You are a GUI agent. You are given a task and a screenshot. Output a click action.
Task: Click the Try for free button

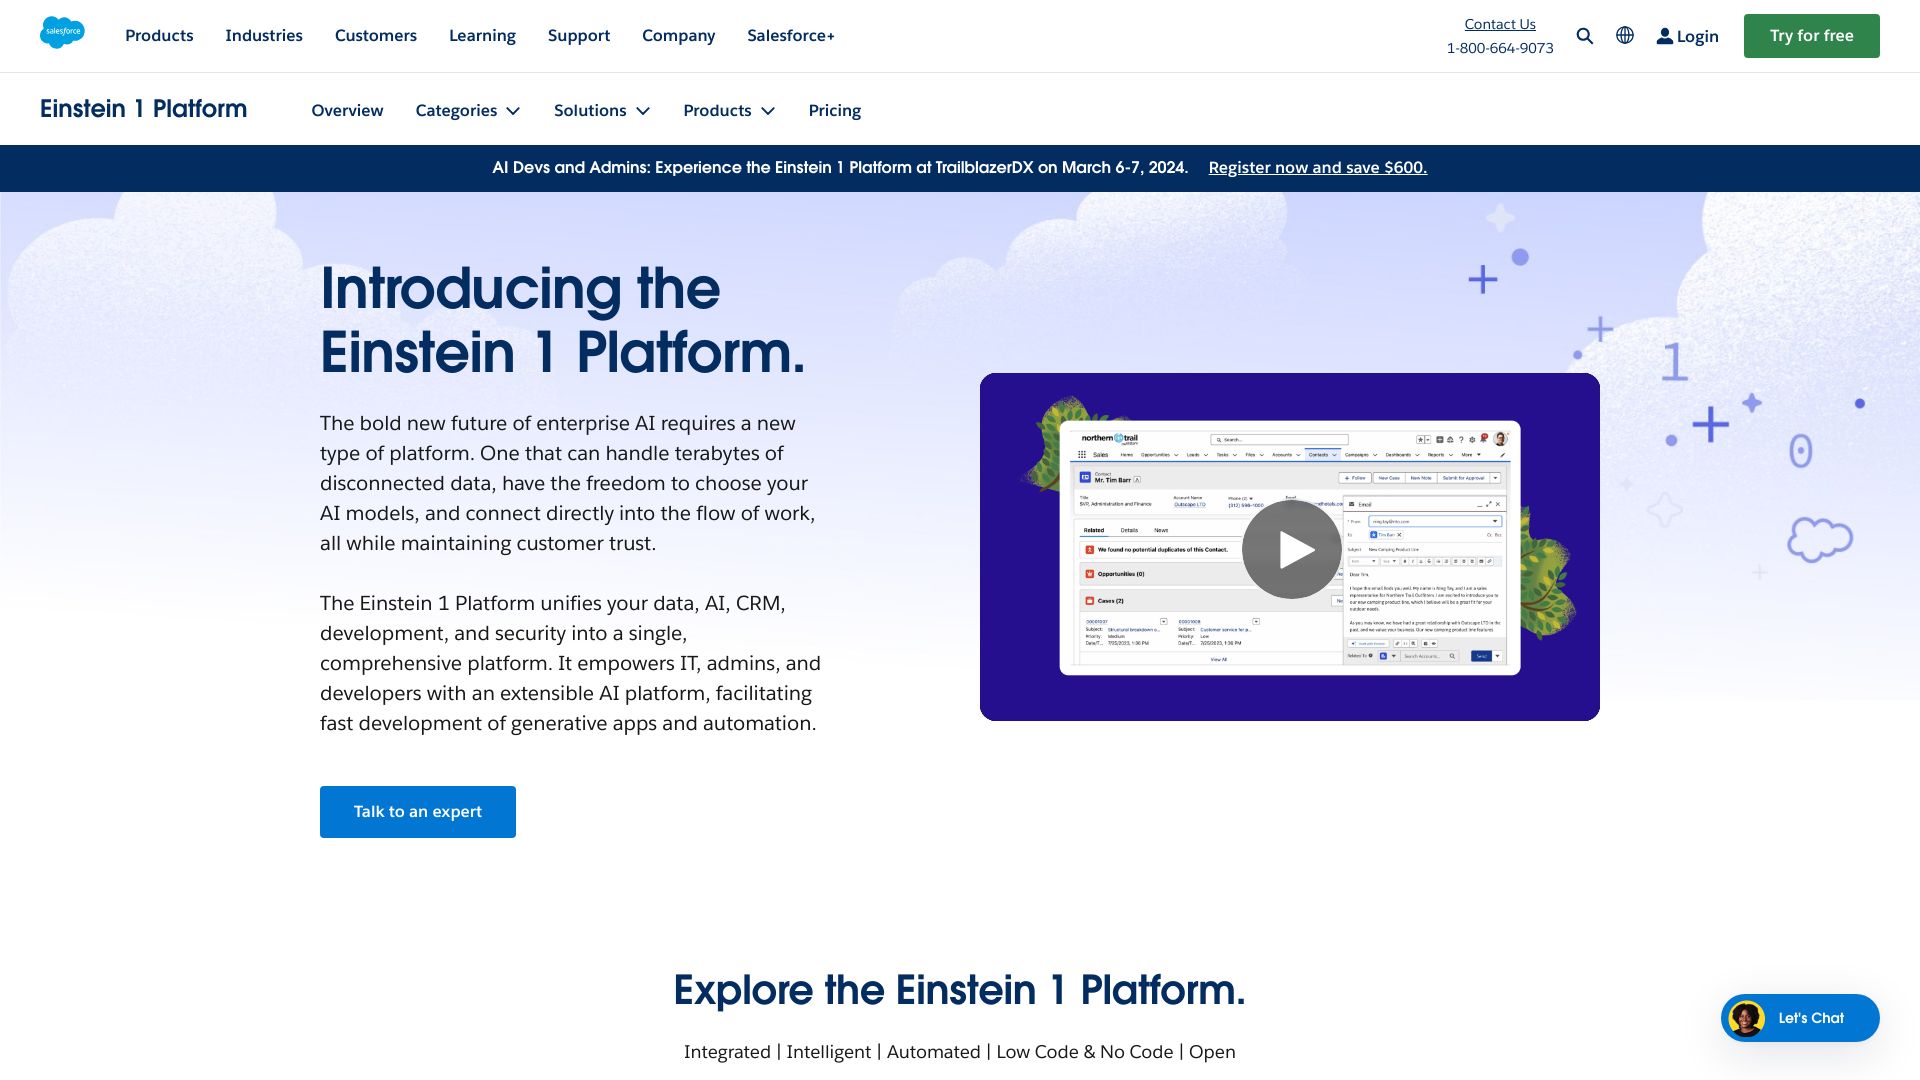tap(1811, 36)
